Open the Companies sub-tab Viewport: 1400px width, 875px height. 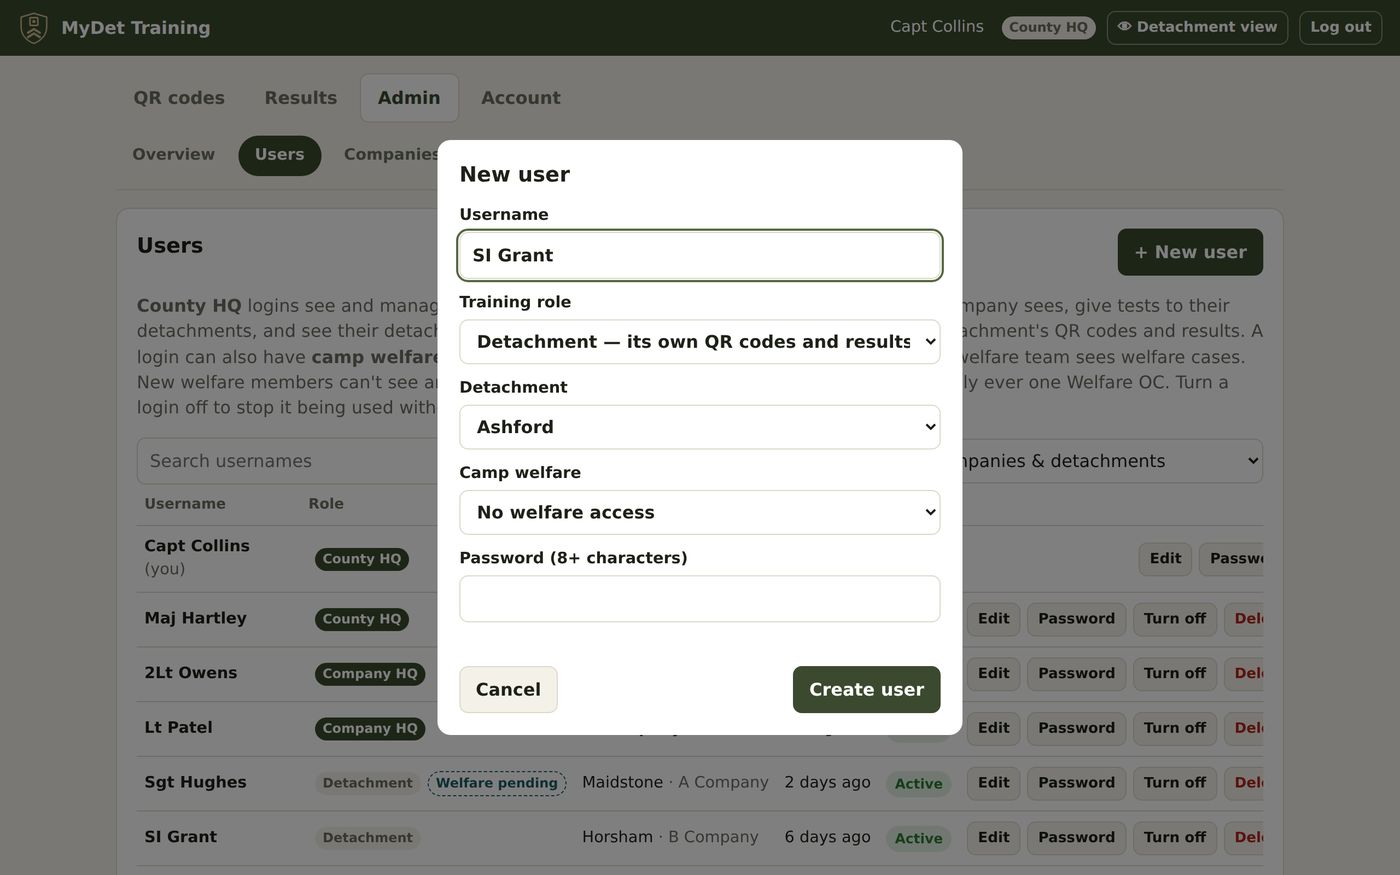[391, 155]
